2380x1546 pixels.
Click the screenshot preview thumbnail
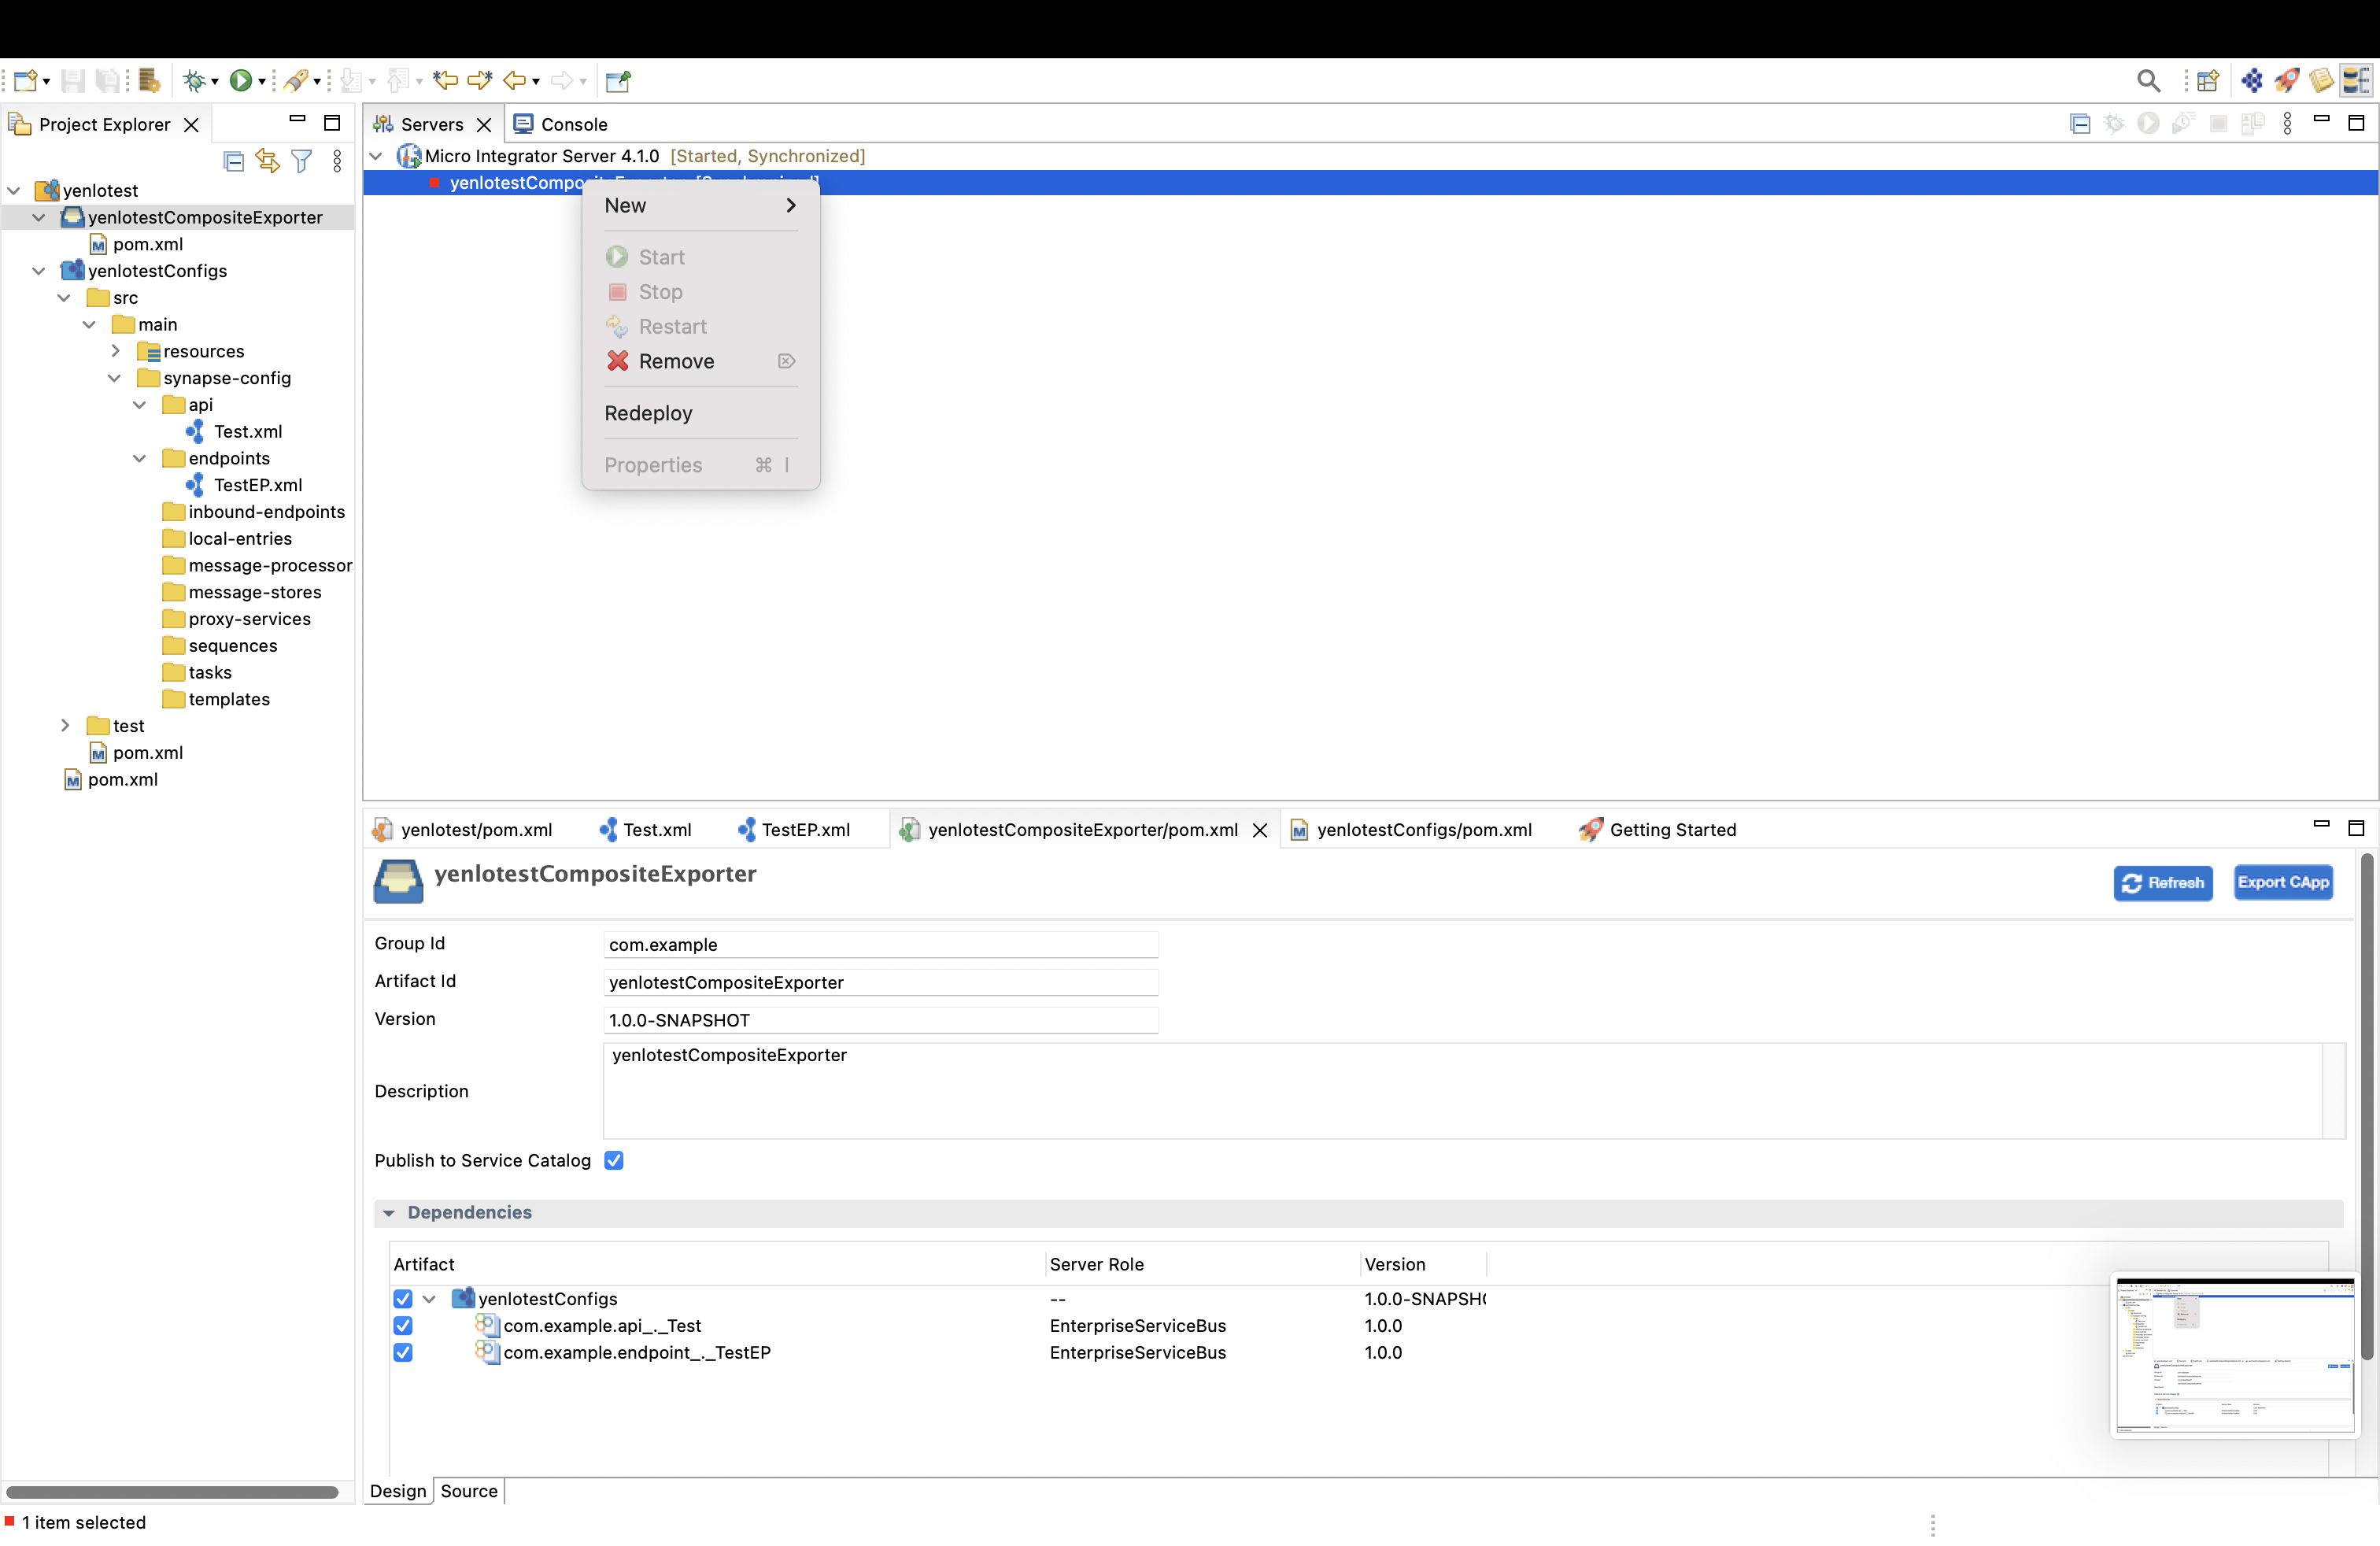(x=2235, y=1355)
